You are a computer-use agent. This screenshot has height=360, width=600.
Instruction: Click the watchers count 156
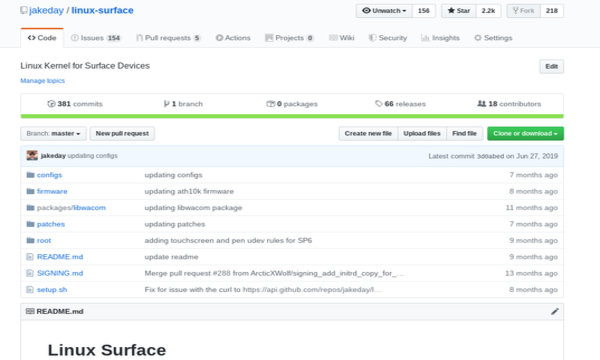tap(424, 11)
